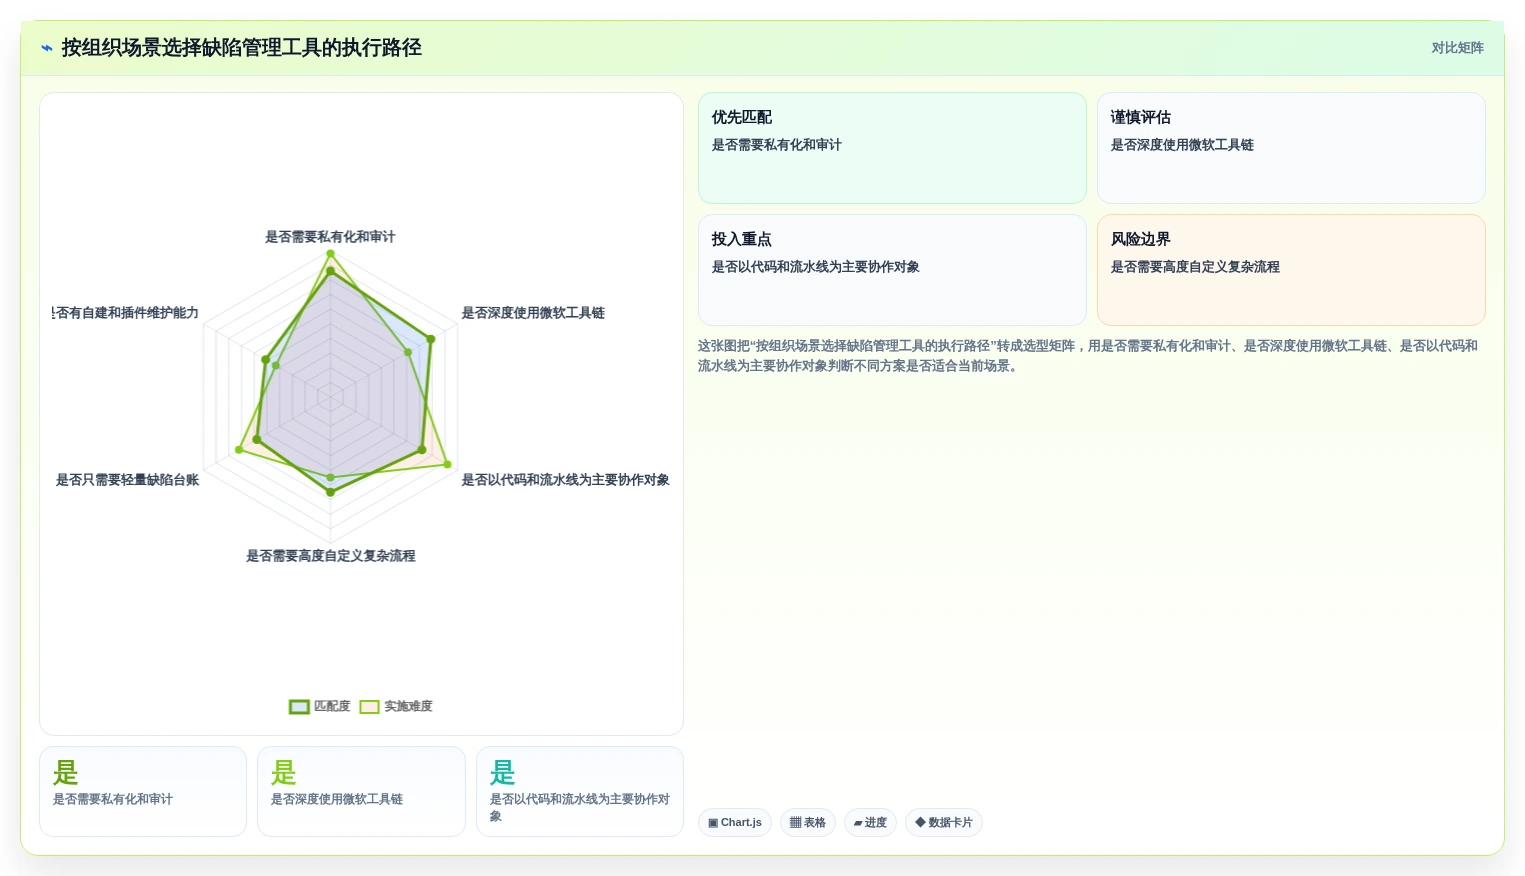
Task: Click the radar axis label 是否只需要轻量缺陷台账
Action: coord(127,480)
